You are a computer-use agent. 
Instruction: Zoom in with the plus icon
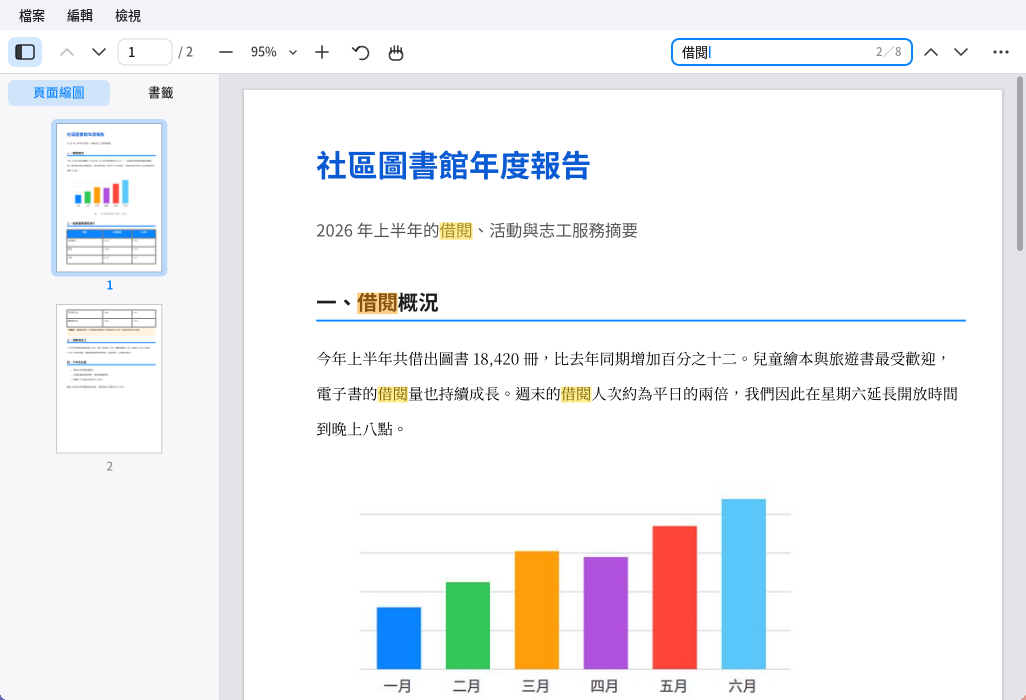tap(322, 52)
